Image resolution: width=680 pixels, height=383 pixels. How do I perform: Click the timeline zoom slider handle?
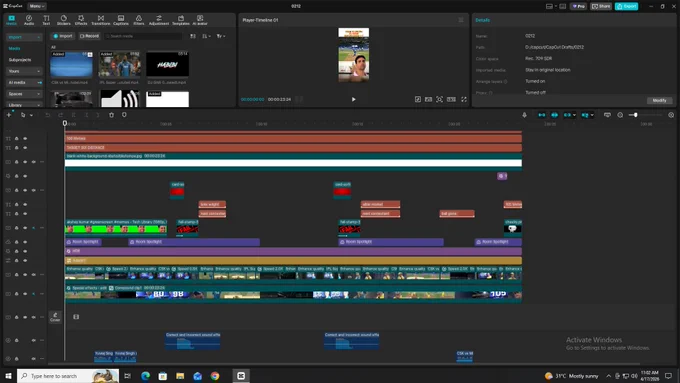tap(635, 115)
